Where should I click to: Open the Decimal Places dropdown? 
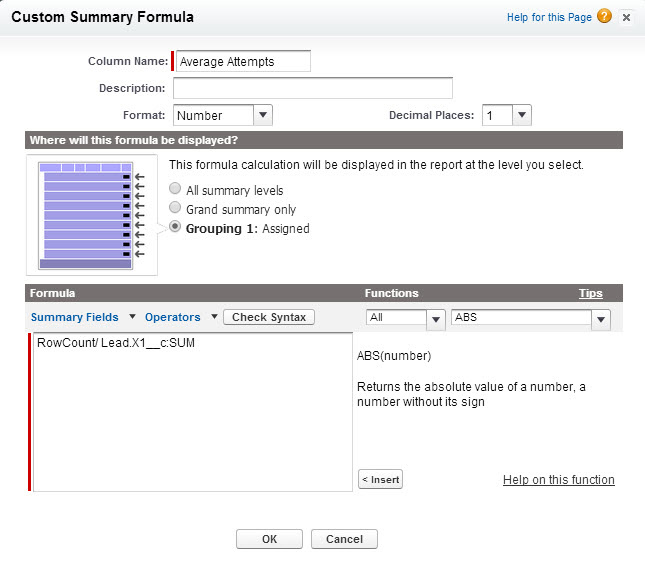[x=507, y=115]
